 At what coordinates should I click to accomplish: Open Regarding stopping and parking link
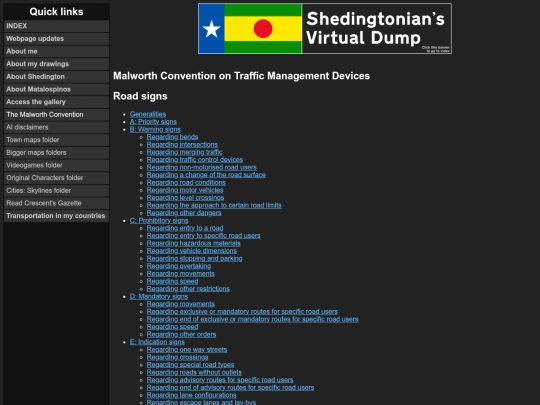[x=195, y=258]
